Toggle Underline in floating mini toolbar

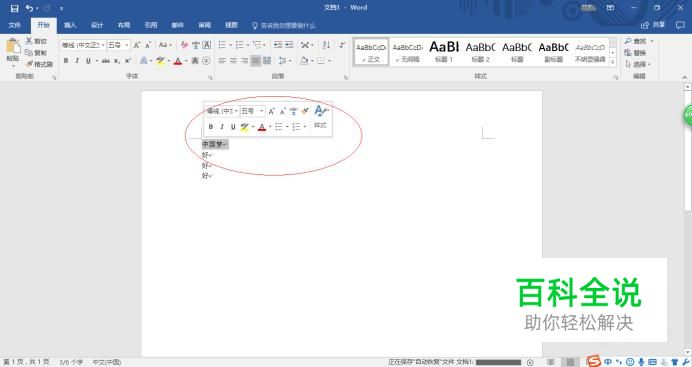click(233, 127)
